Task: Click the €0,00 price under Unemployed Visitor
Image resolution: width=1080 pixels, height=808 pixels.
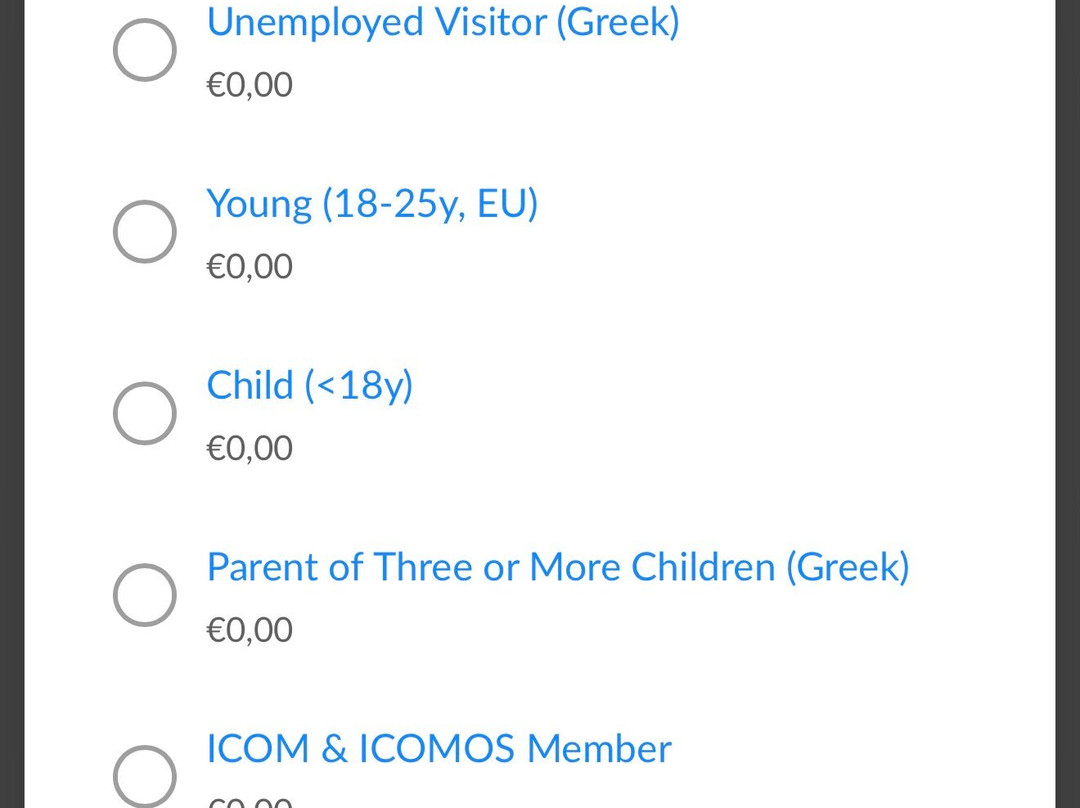Action: tap(249, 85)
